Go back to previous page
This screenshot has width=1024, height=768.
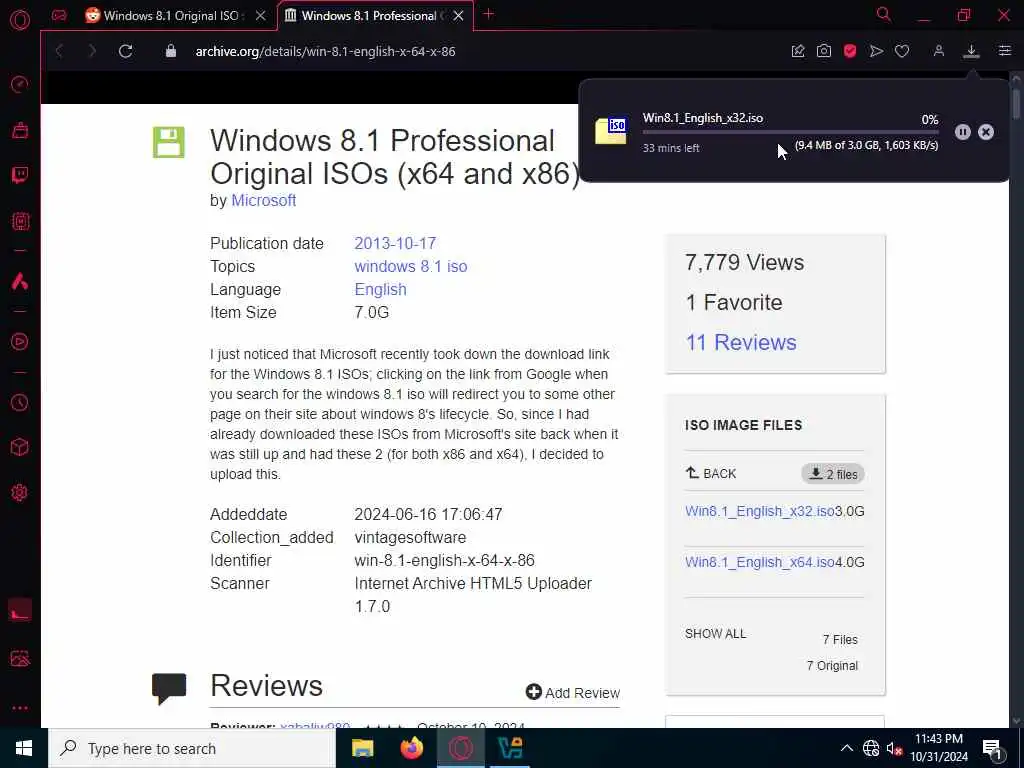tap(59, 51)
